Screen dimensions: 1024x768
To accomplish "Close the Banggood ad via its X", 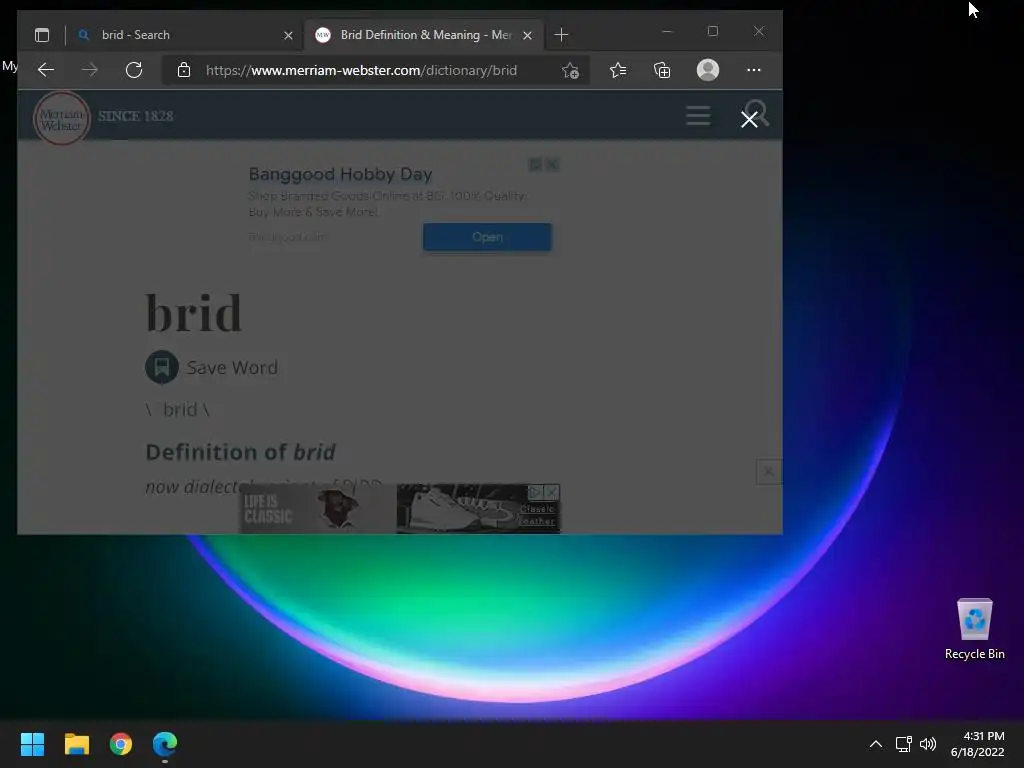I will point(552,165).
